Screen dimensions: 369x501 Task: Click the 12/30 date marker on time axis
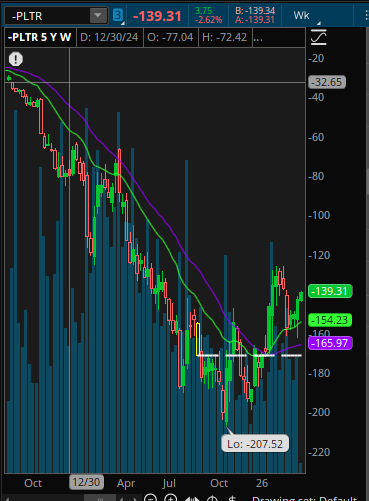(86, 482)
